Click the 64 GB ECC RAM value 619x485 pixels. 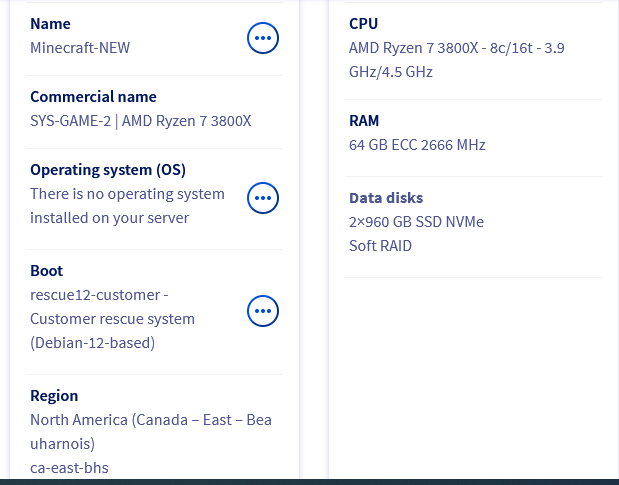coord(417,145)
